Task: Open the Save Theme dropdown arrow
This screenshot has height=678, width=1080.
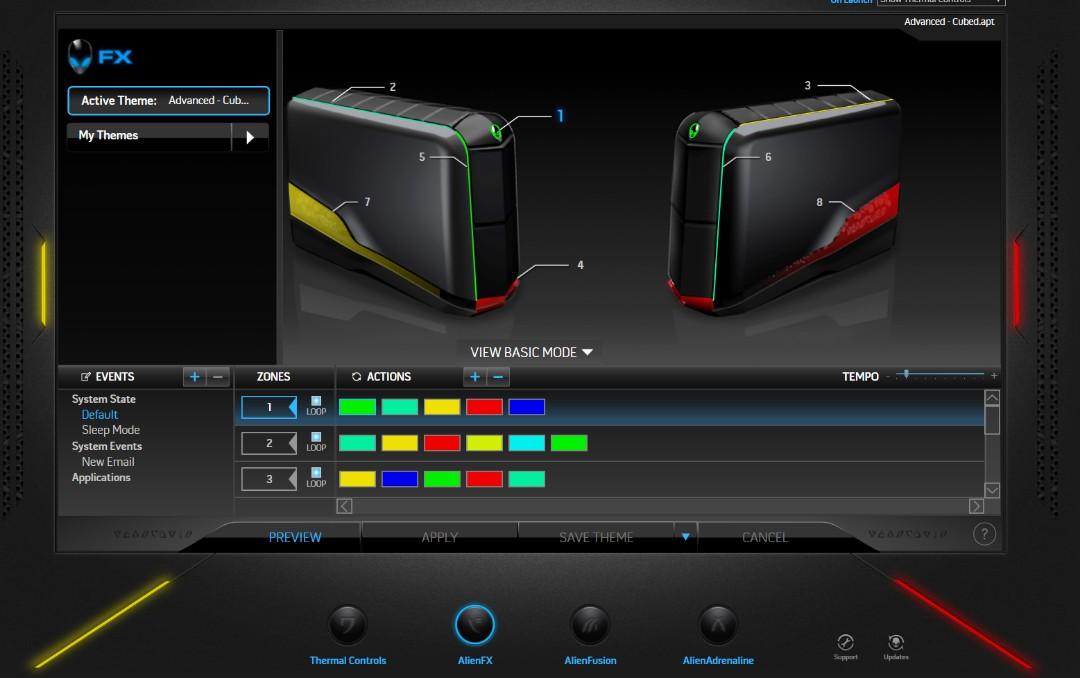Action: coord(685,537)
